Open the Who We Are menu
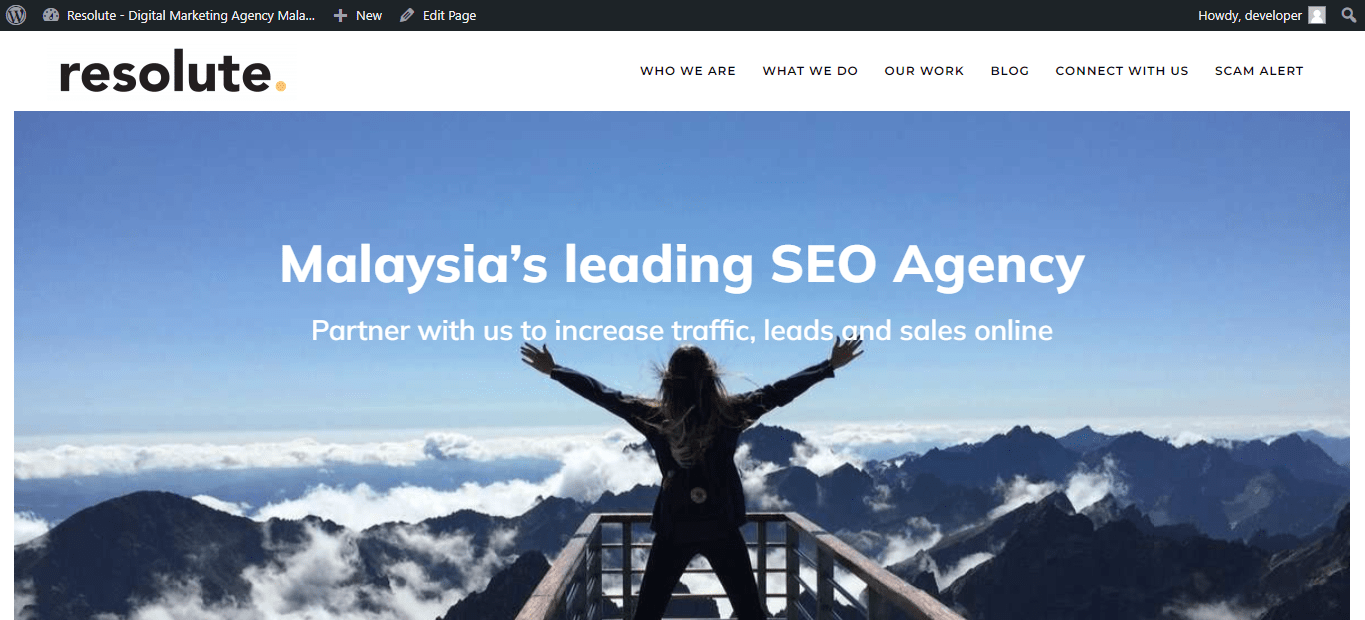The height and width of the screenshot is (620, 1365). [688, 71]
